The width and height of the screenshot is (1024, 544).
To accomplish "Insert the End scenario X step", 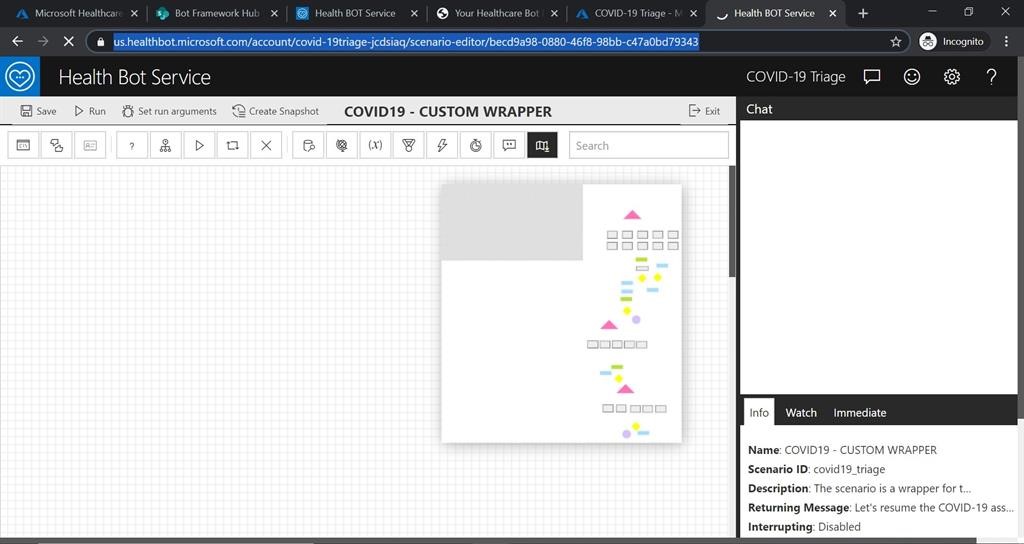I will pyautogui.click(x=266, y=146).
